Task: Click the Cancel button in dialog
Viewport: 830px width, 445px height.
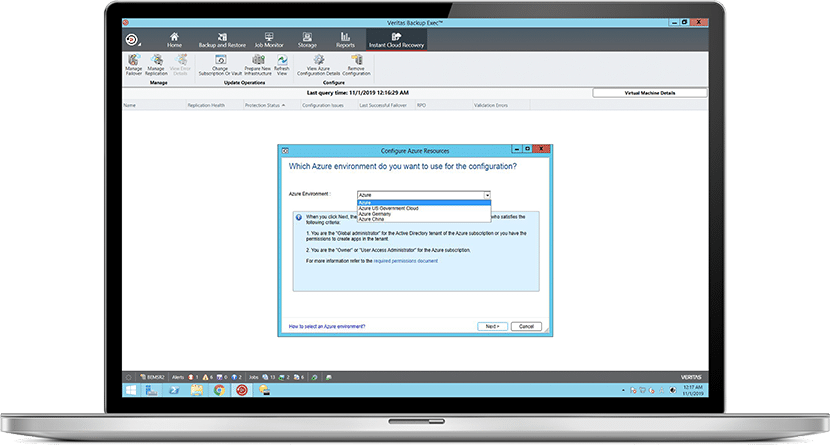Action: coord(526,326)
